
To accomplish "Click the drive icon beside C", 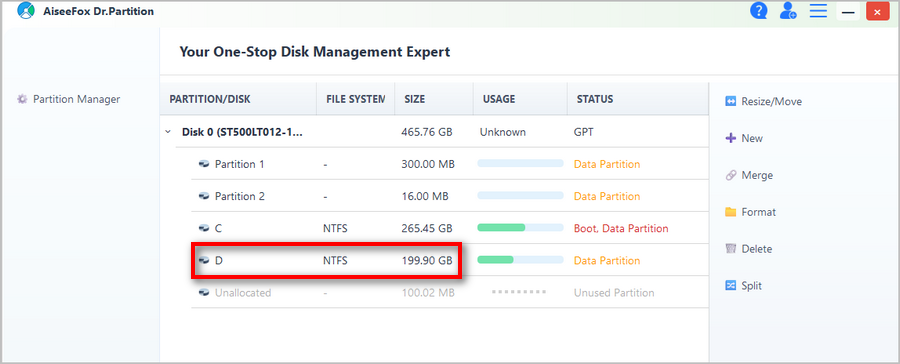I will pos(204,229).
